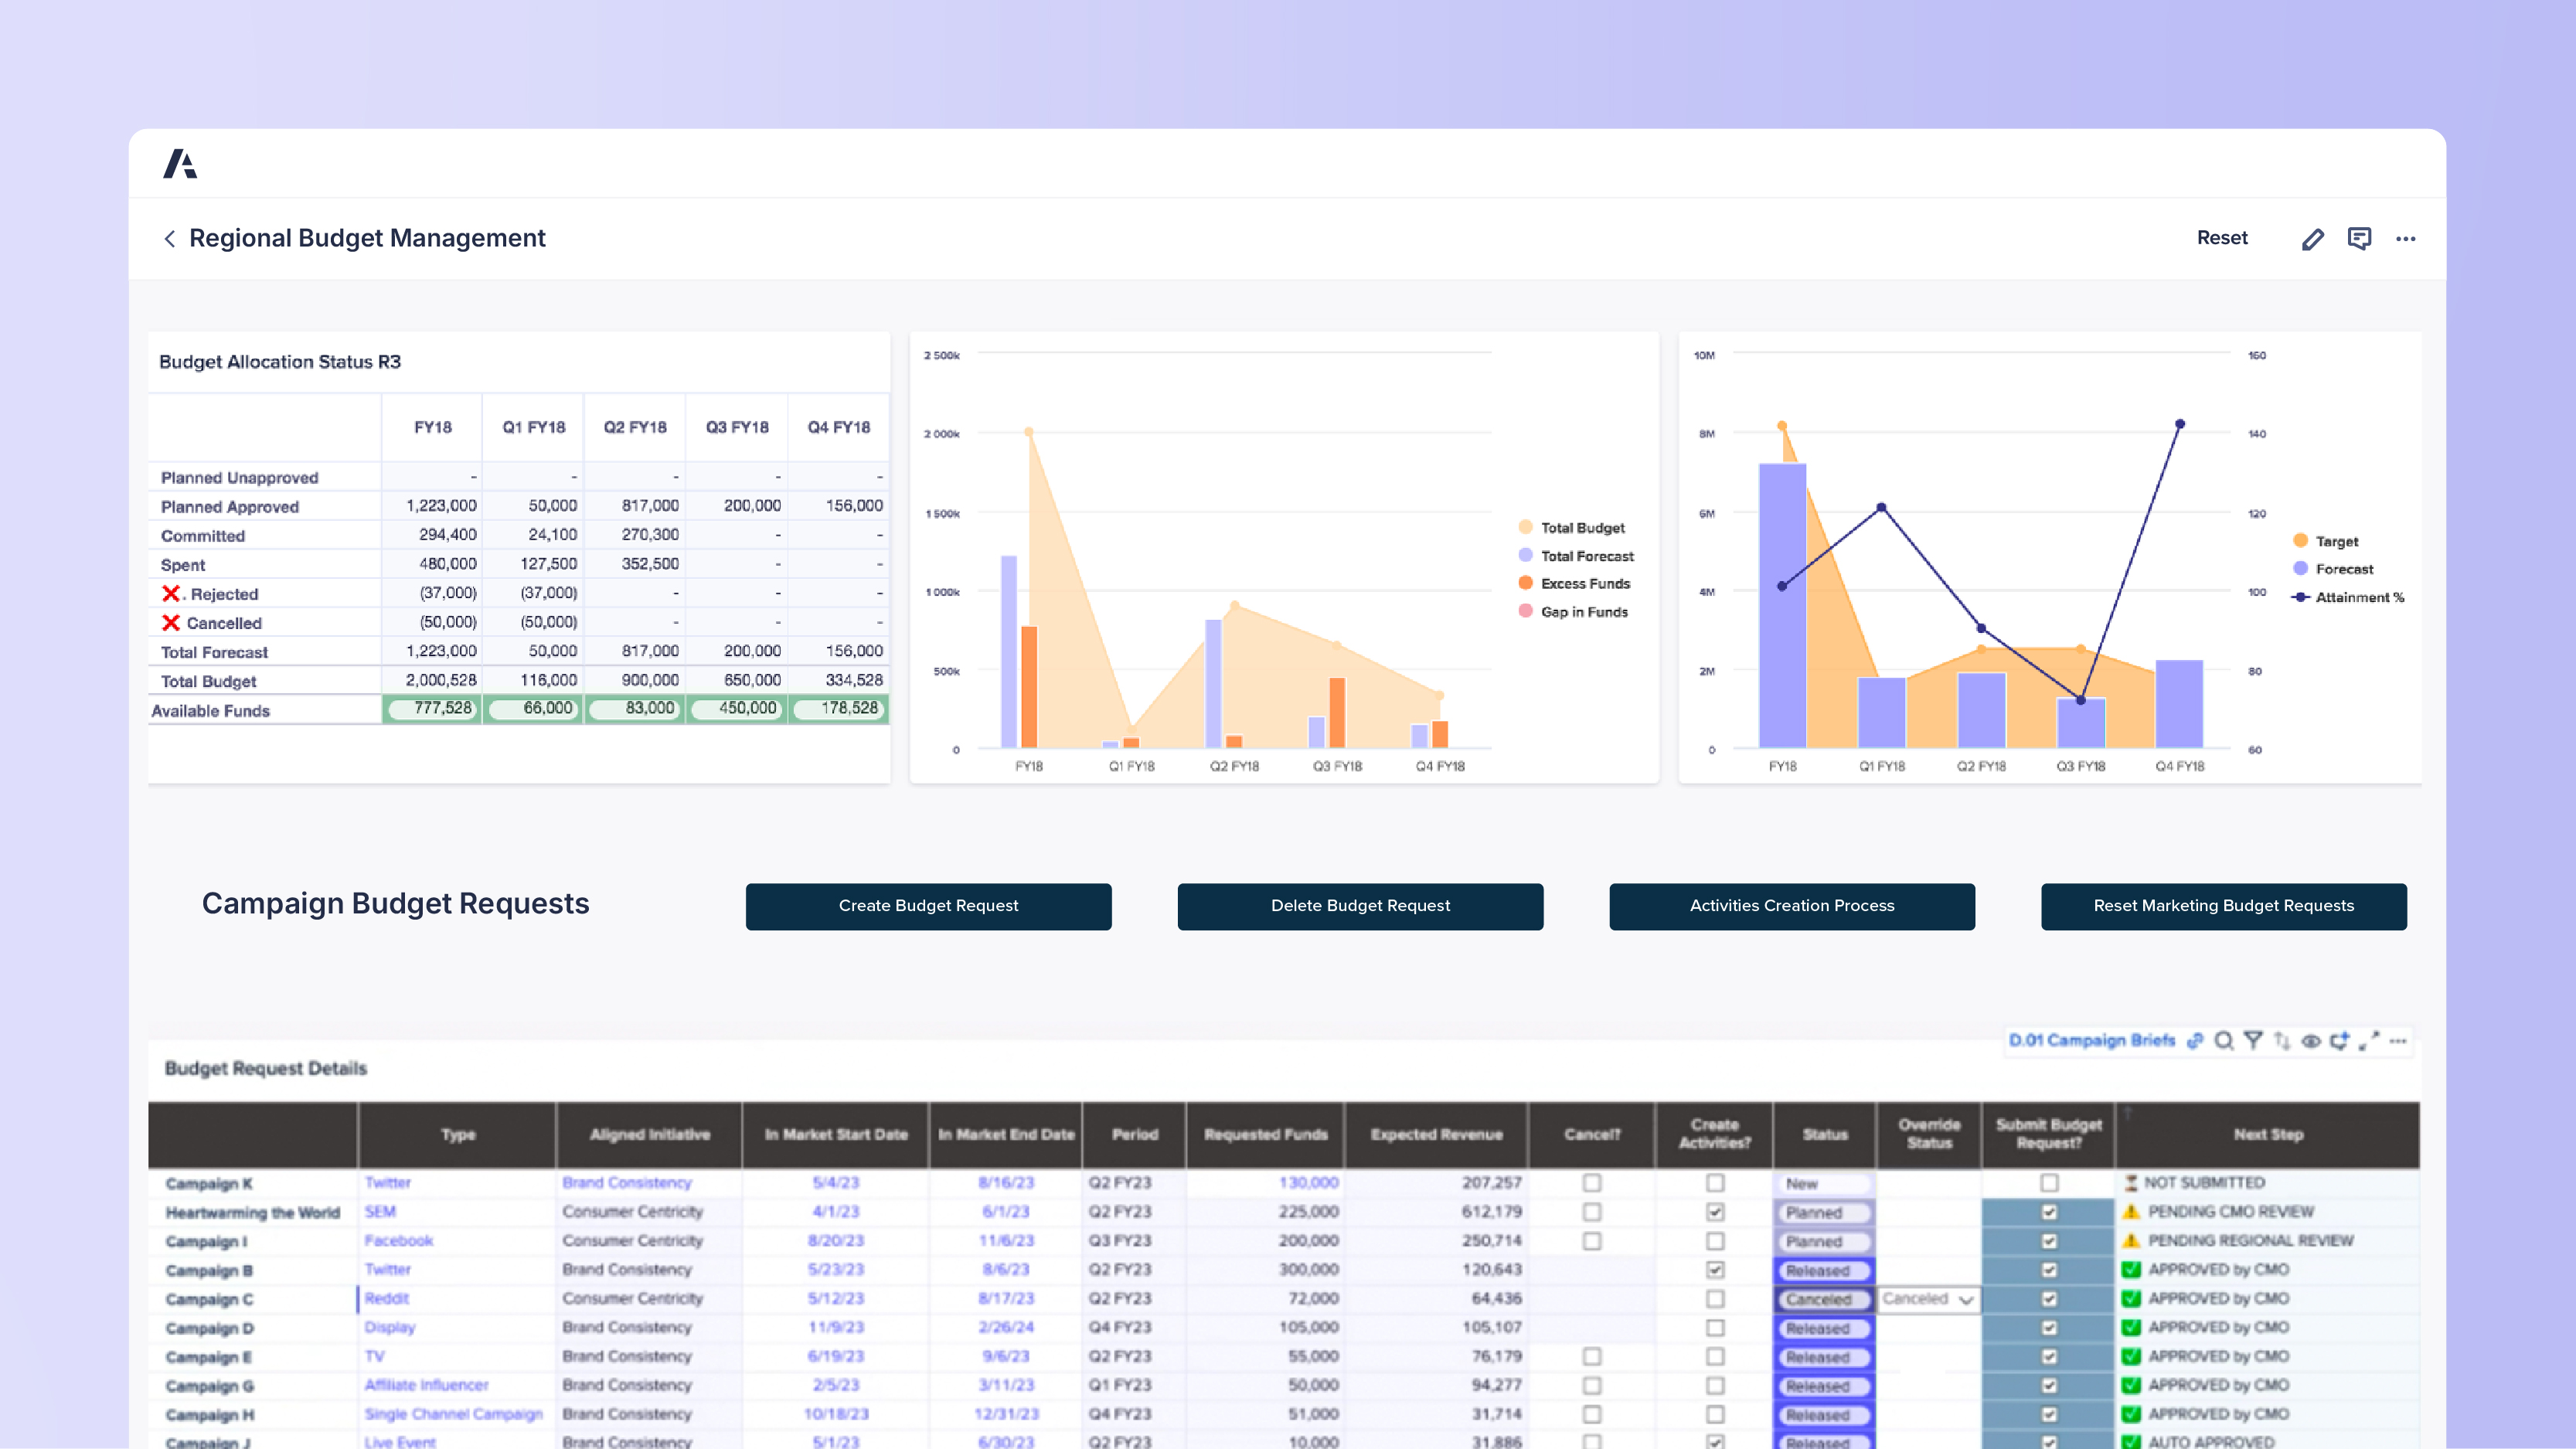Open the comments icon next to the pencil
The image size is (2576, 1449).
tap(2360, 238)
